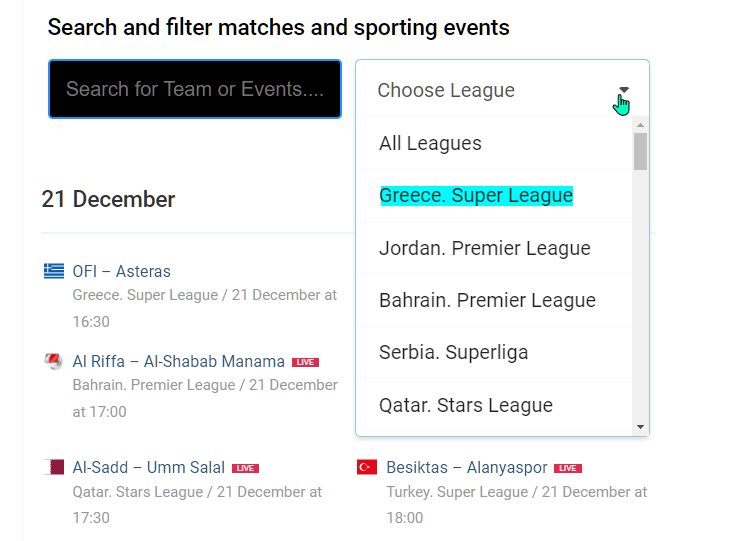750x541 pixels.
Task: Collapse the Choose League dropdown arrow
Action: point(624,90)
